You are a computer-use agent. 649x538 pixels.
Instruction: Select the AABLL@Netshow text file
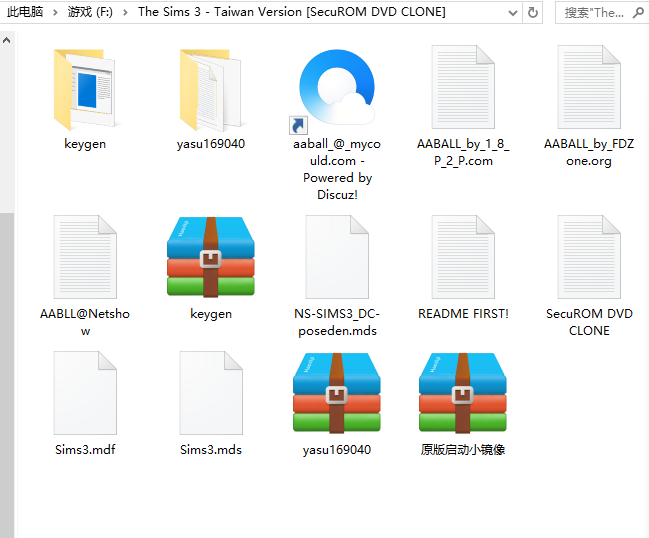coord(84,257)
